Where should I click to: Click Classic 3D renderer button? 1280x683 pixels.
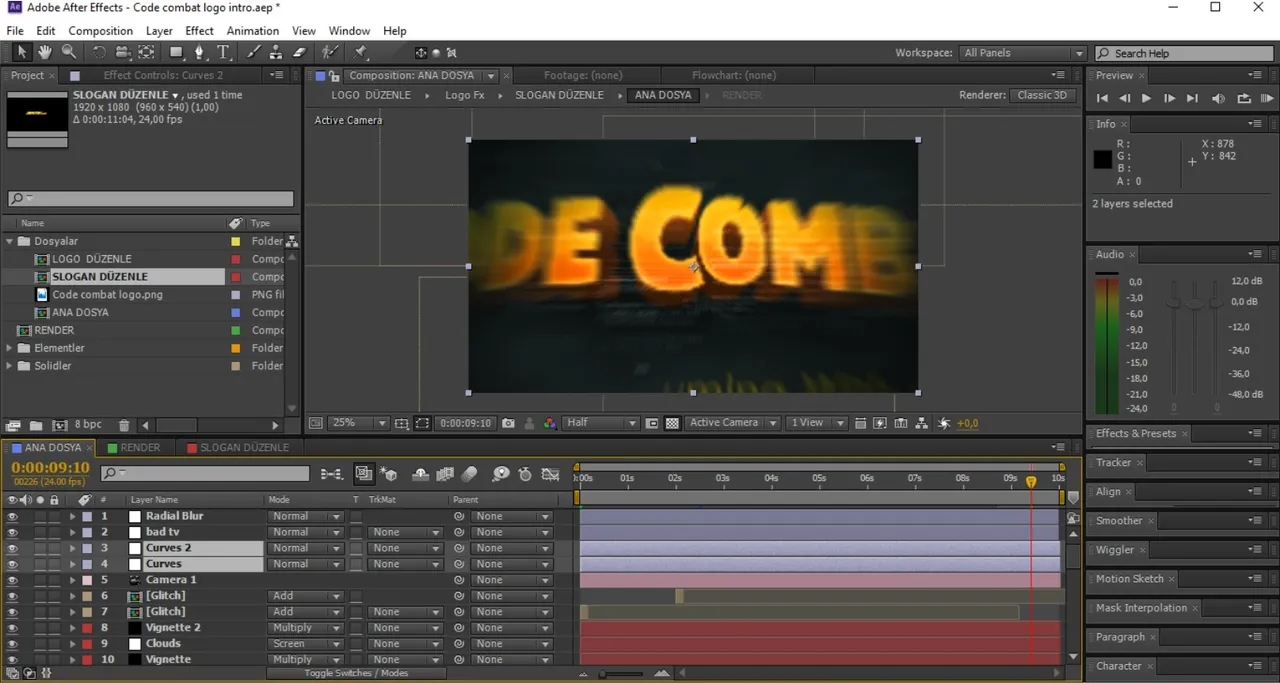click(1042, 95)
